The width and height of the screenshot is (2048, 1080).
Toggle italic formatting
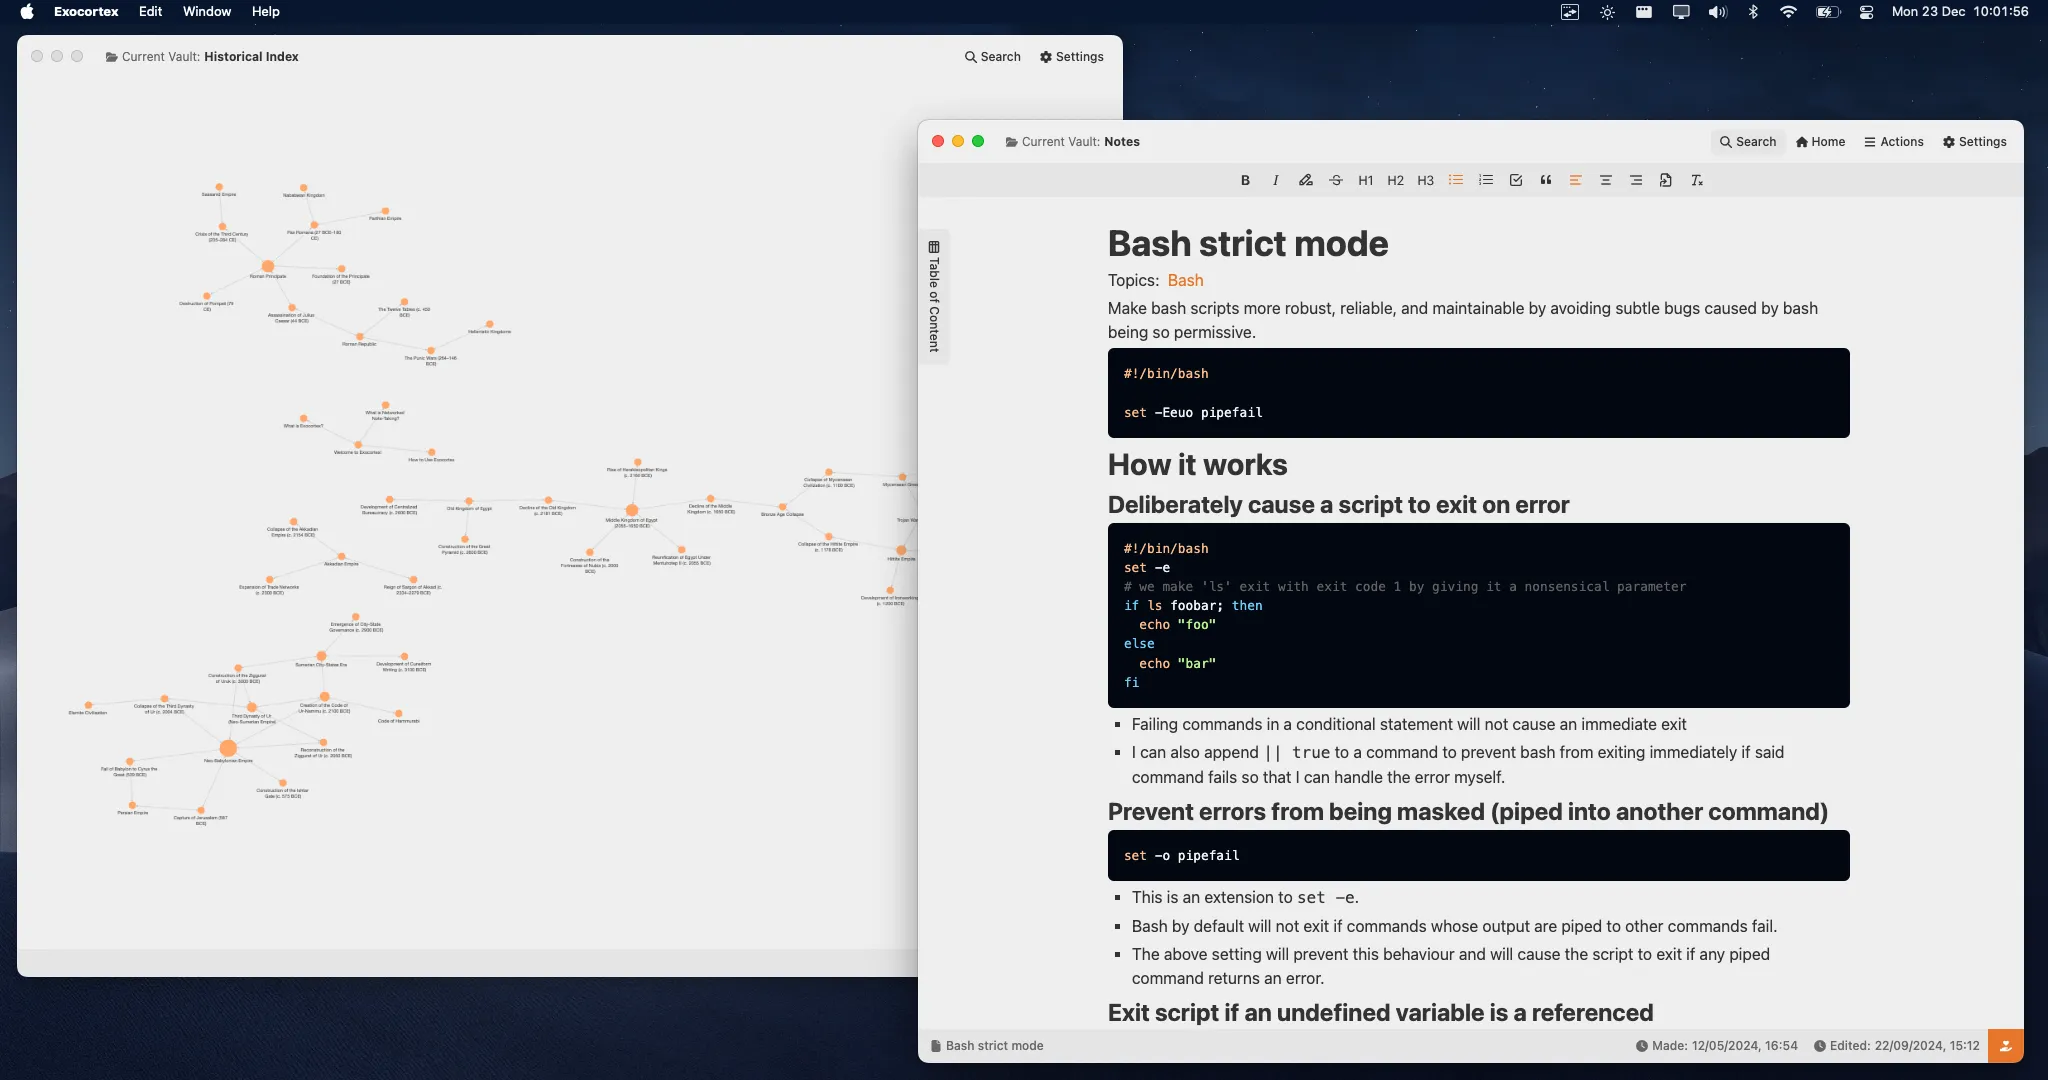coord(1275,180)
